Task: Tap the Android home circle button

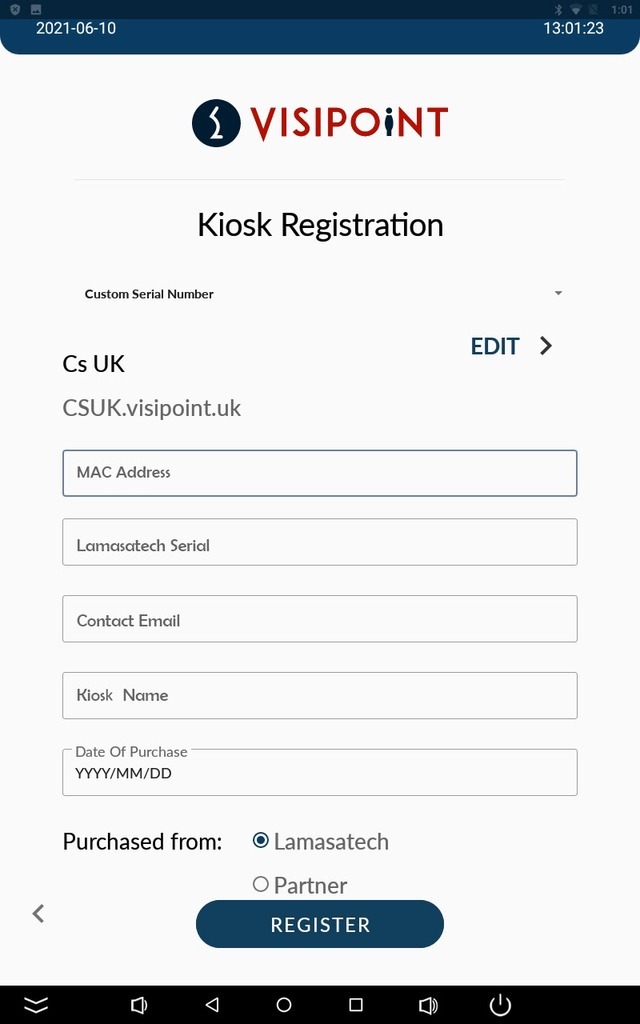Action: pos(283,1004)
